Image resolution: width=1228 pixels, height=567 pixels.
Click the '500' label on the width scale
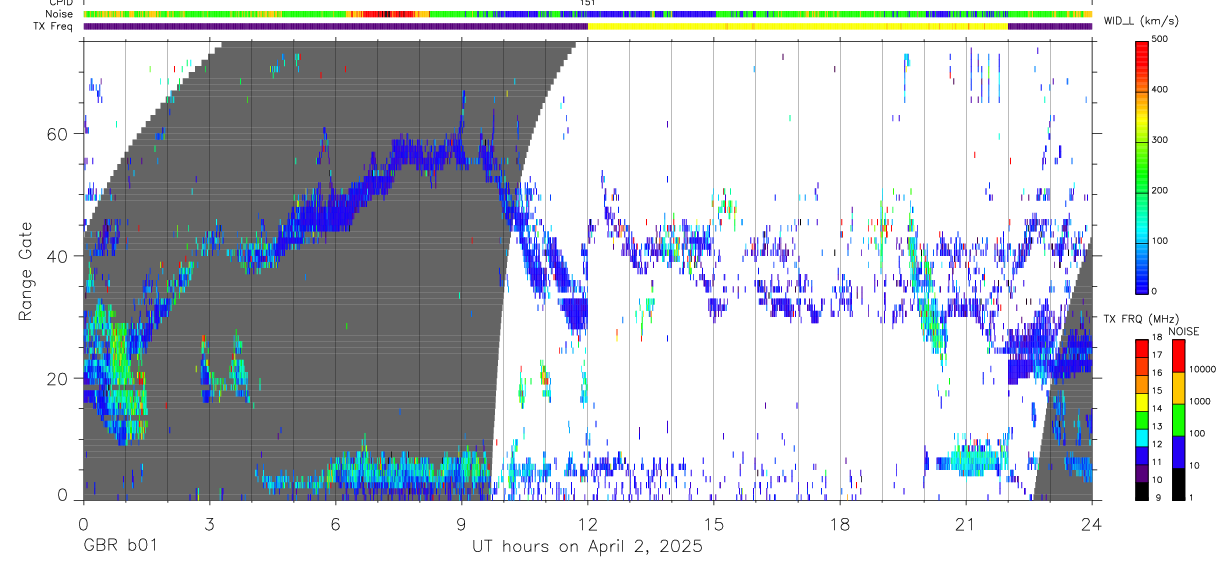(1161, 39)
